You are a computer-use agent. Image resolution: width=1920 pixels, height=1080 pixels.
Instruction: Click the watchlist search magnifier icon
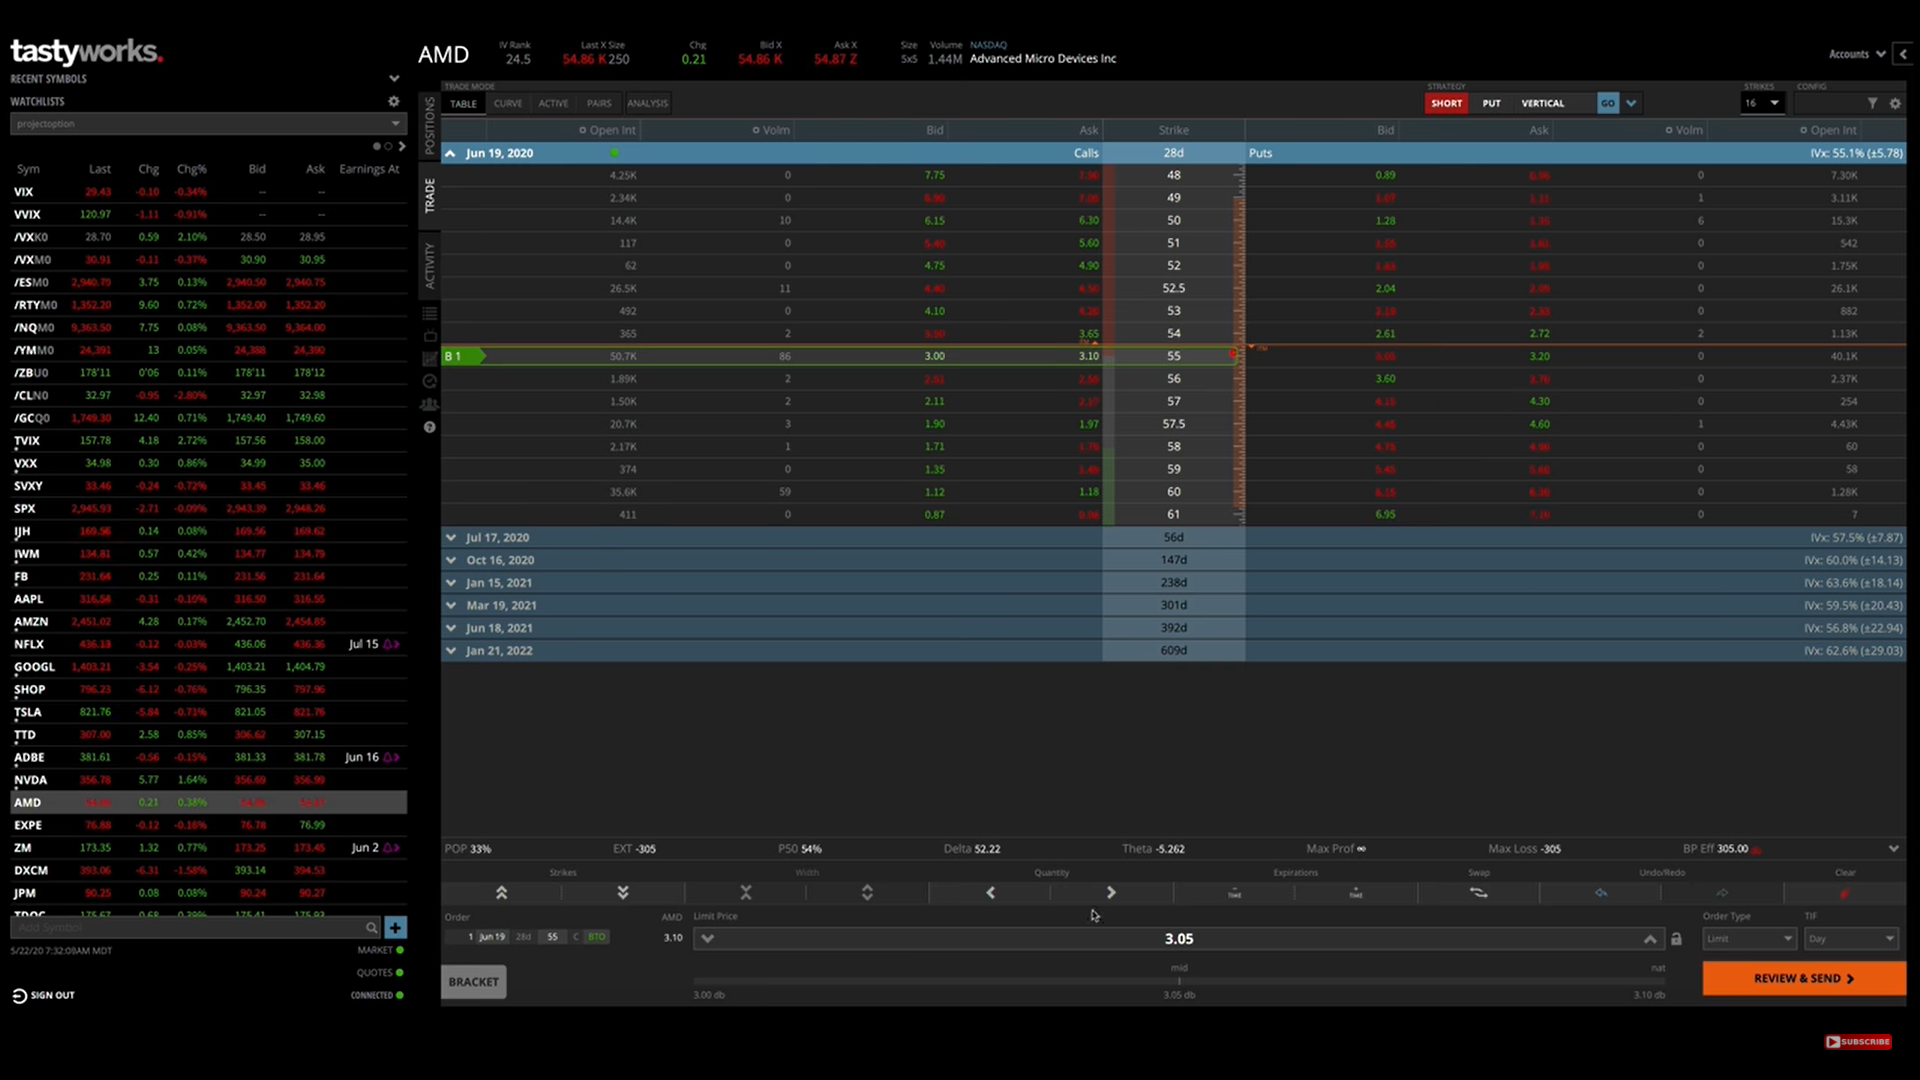371,928
